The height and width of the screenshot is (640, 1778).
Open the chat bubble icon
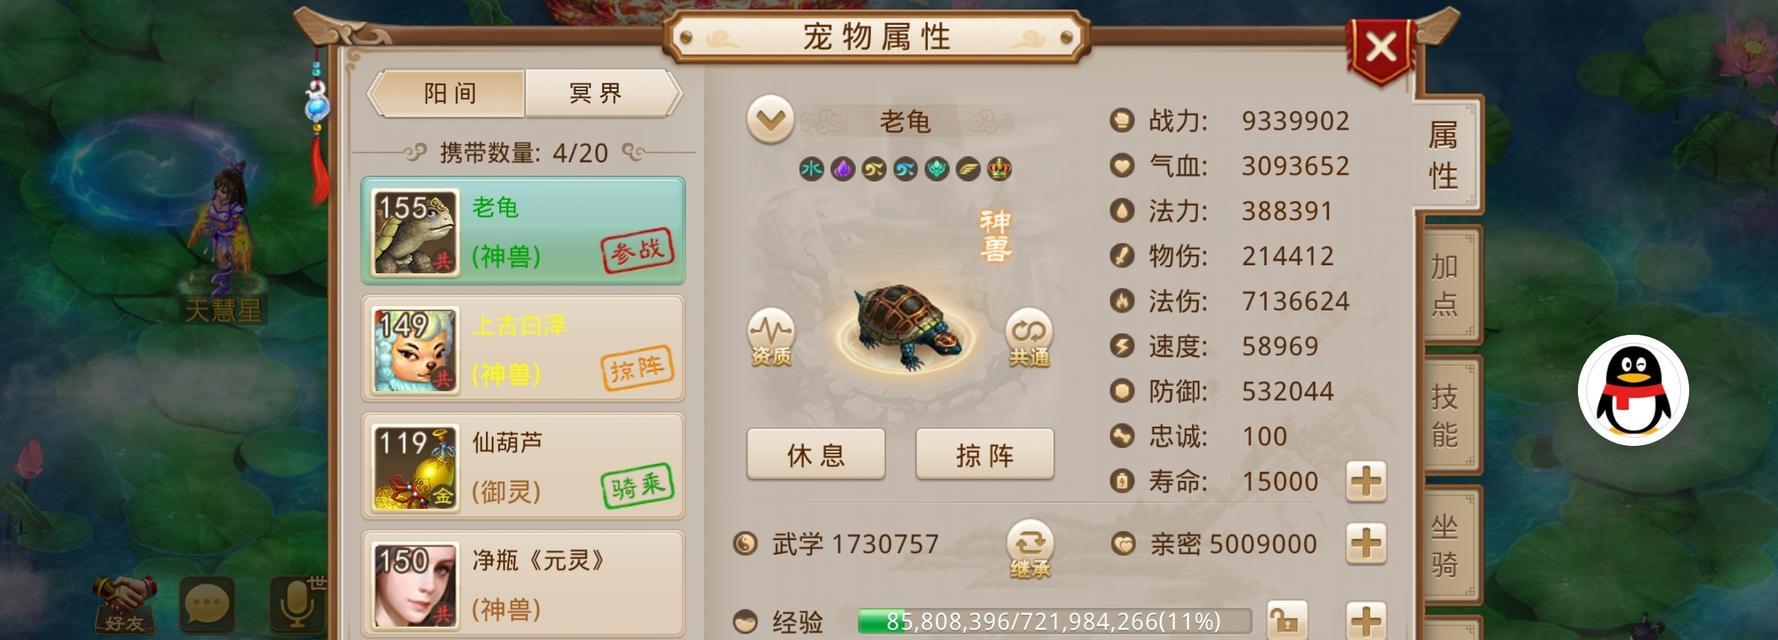click(x=208, y=604)
